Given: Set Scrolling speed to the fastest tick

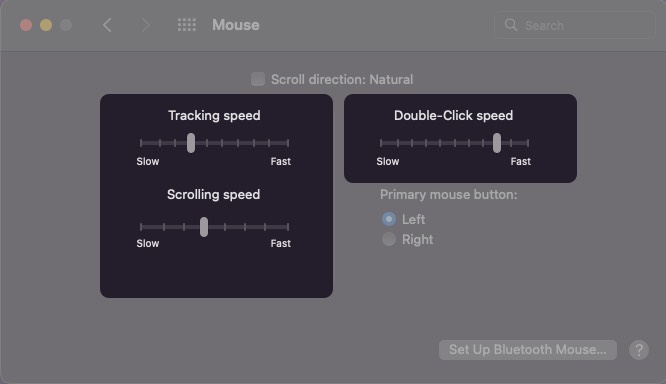Looking at the screenshot, I should [x=288, y=227].
